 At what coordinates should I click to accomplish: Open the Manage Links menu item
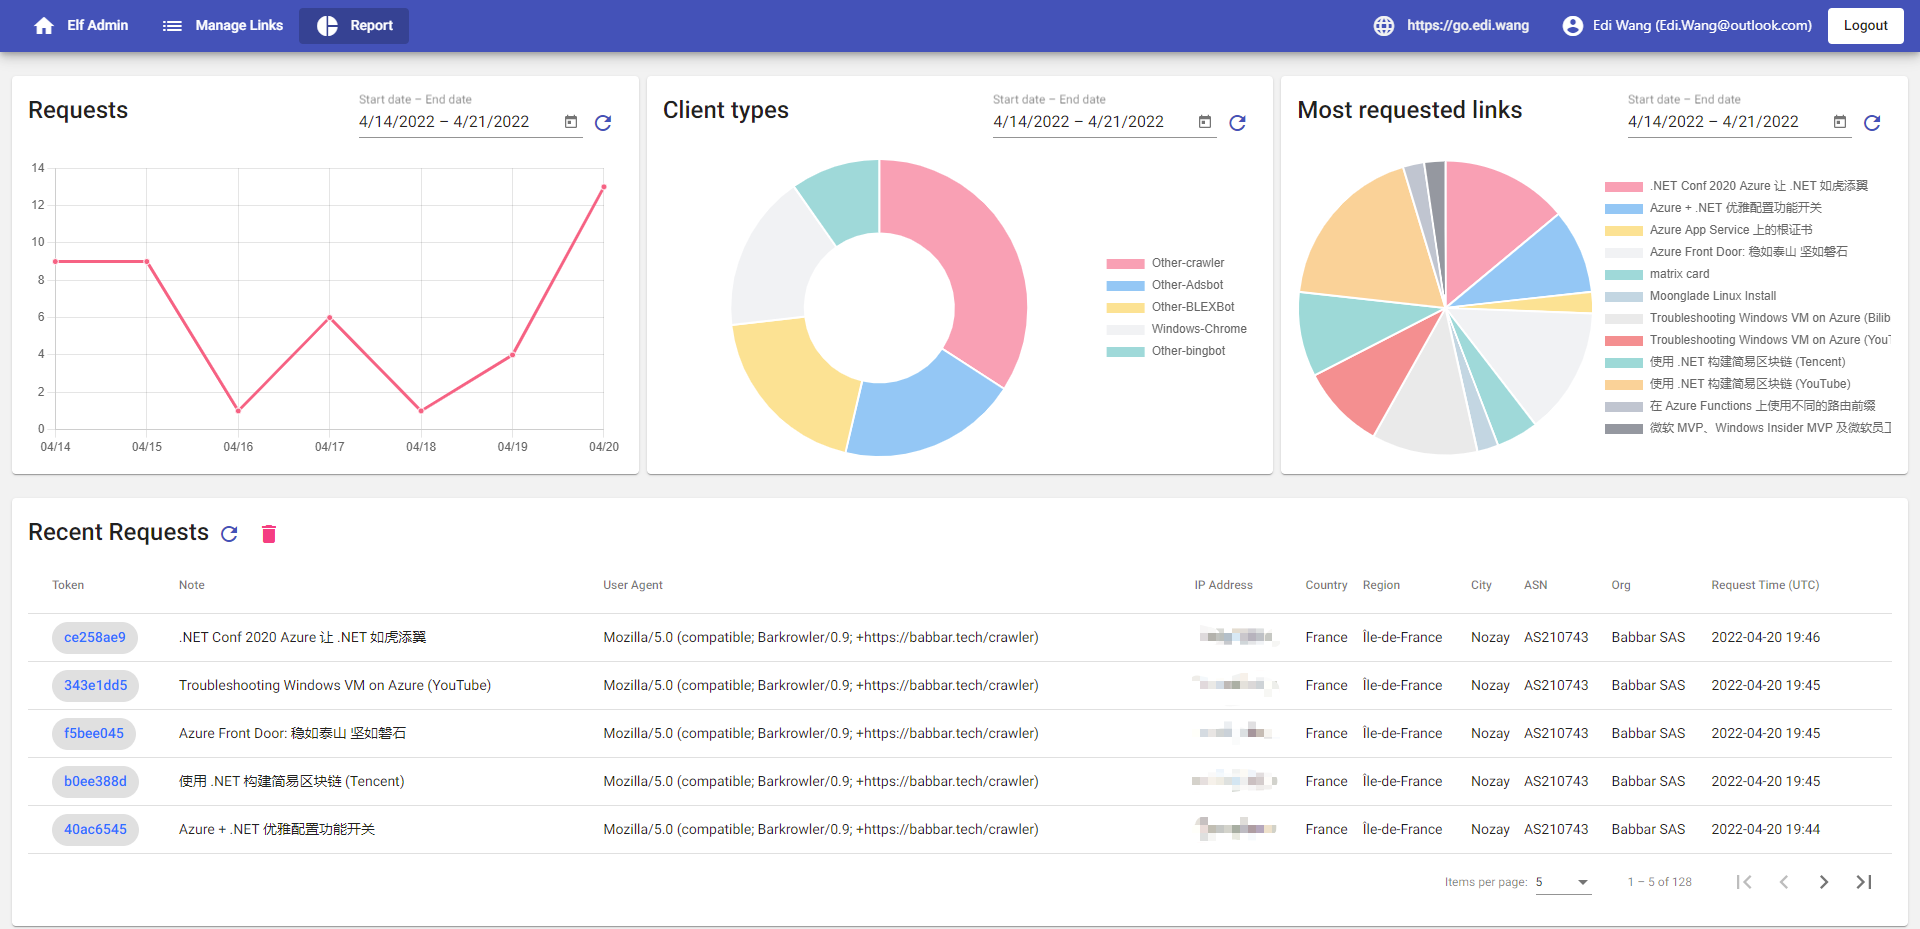coord(222,26)
